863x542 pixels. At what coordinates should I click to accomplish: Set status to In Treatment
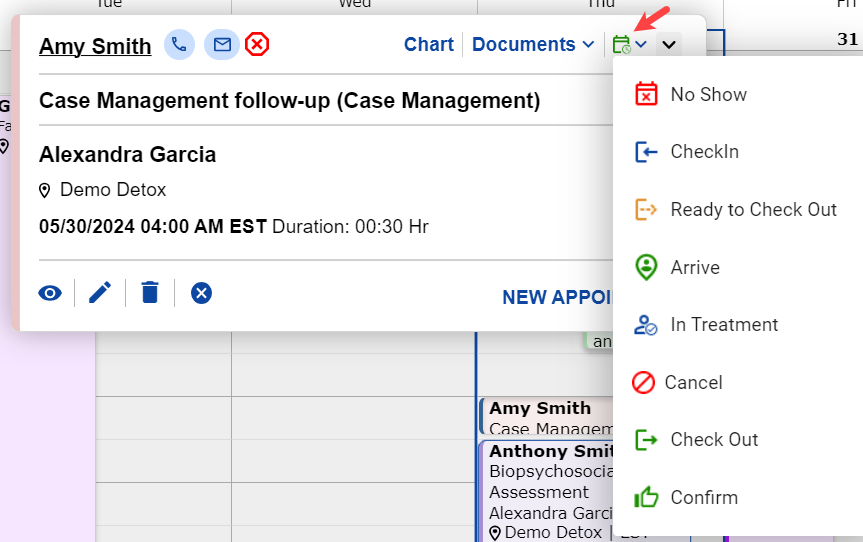click(x=724, y=325)
